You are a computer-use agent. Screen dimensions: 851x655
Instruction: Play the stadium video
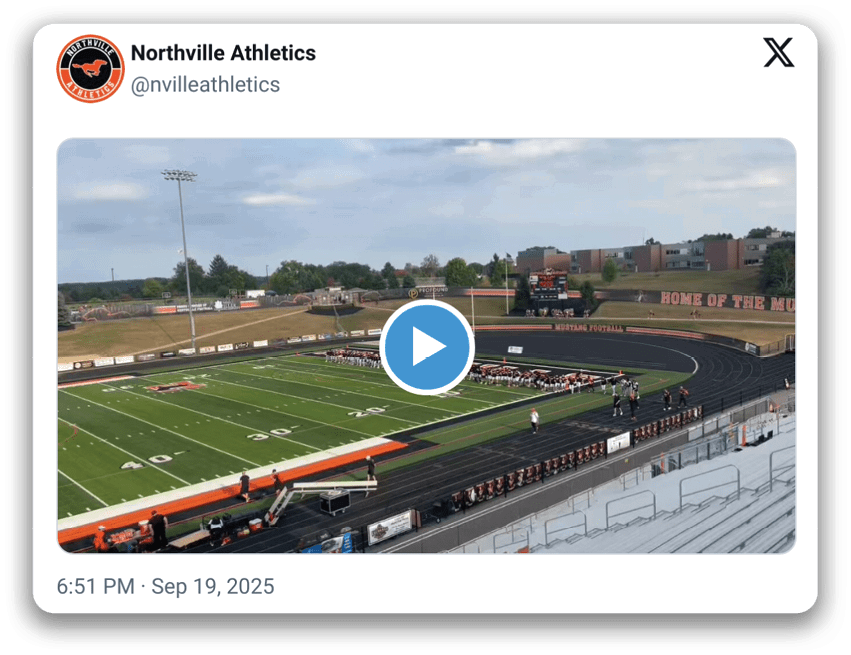click(x=427, y=346)
